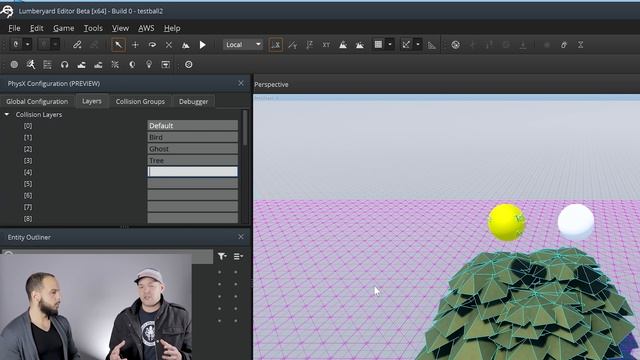
Task: Focus the empty layer [4] name field
Action: 193,172
